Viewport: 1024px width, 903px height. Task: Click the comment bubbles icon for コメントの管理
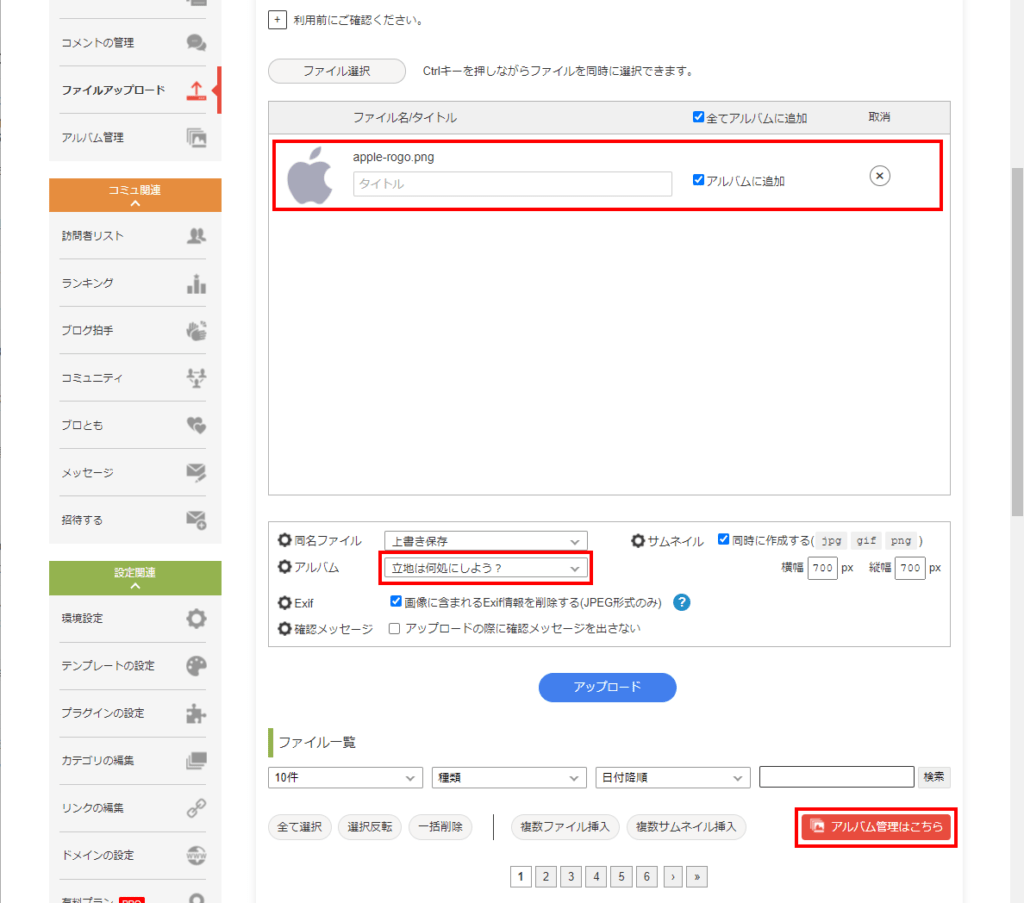click(x=196, y=42)
